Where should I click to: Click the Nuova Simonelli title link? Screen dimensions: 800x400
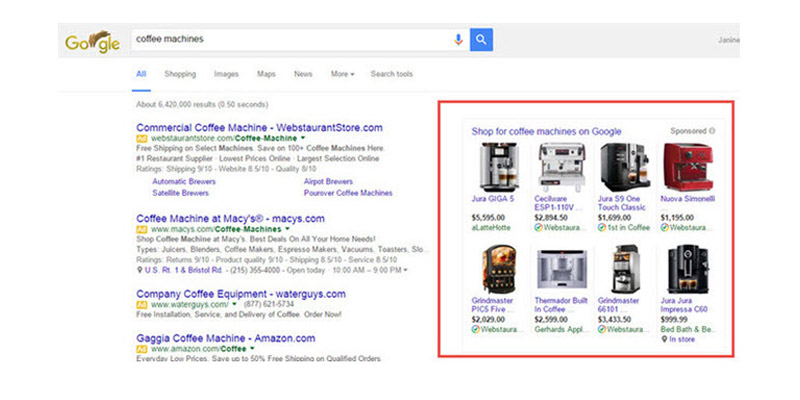pyautogui.click(x=688, y=199)
